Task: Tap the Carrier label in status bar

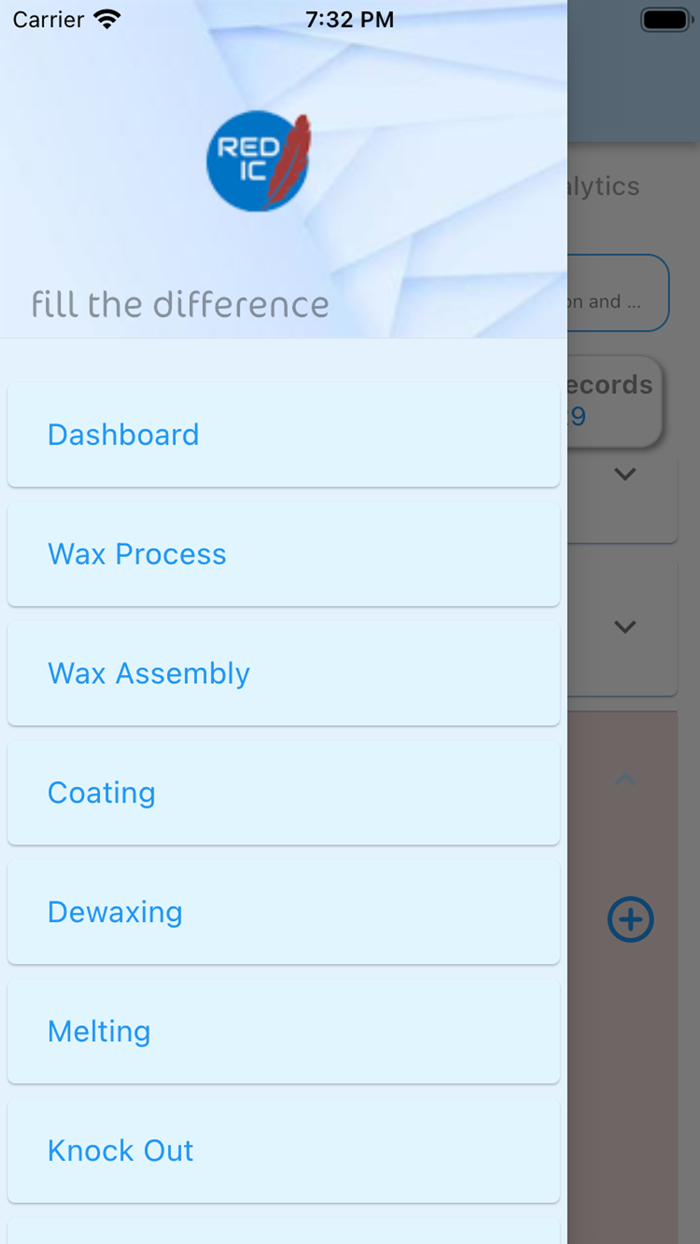Action: point(48,19)
